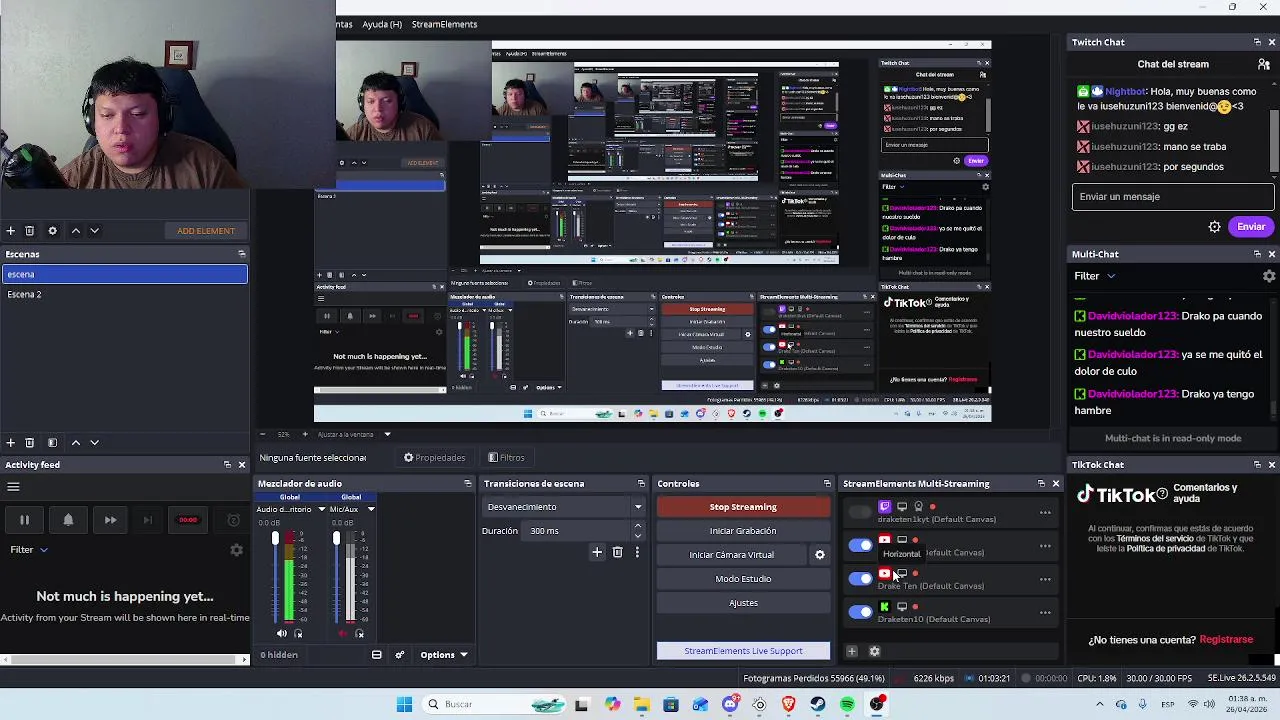Open Multi-Streaming settings gear icon
This screenshot has width=1280, height=720.
(874, 651)
